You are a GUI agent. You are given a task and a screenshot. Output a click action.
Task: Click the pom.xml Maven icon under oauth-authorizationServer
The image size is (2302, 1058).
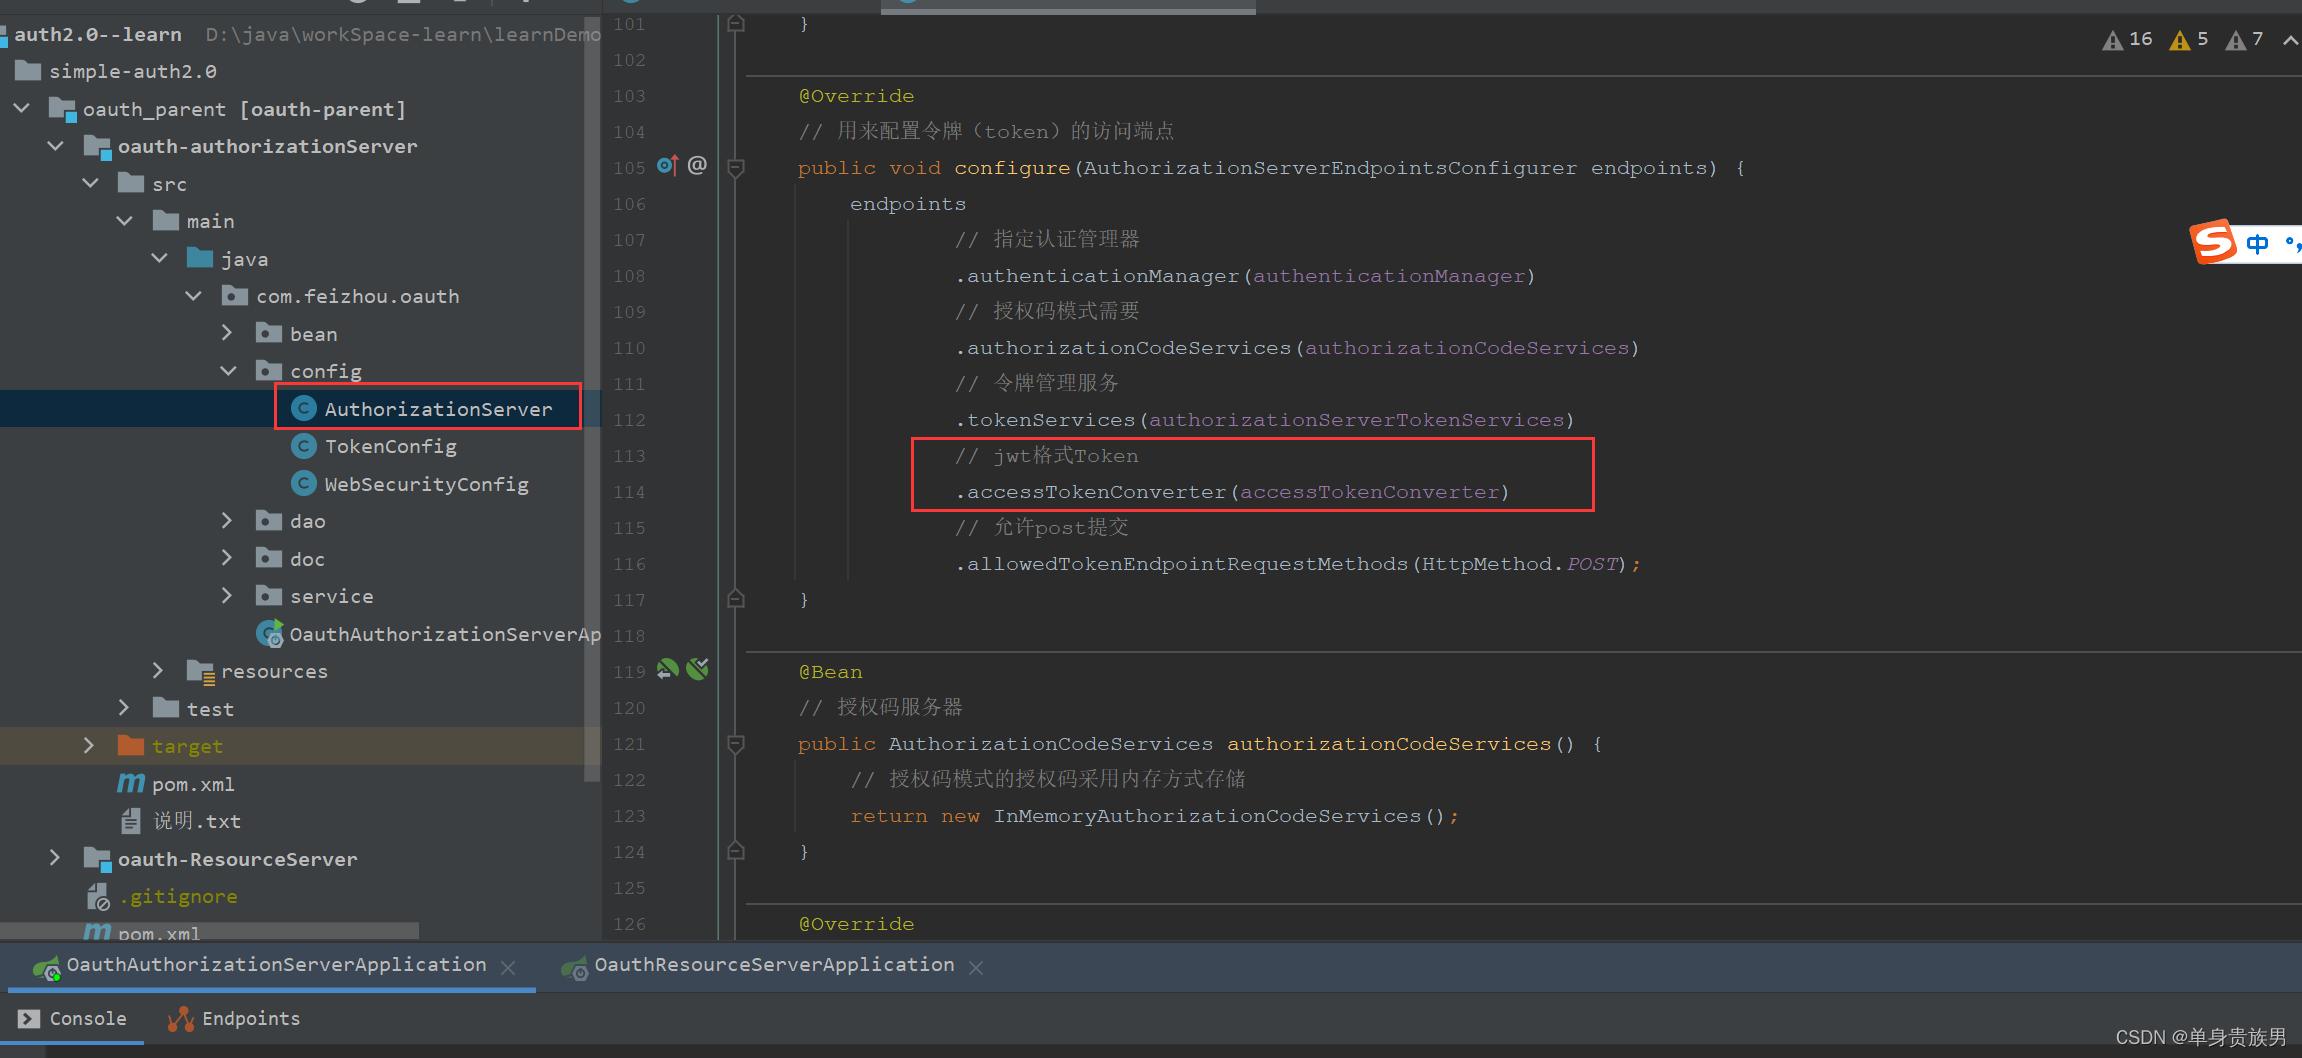pyautogui.click(x=131, y=783)
